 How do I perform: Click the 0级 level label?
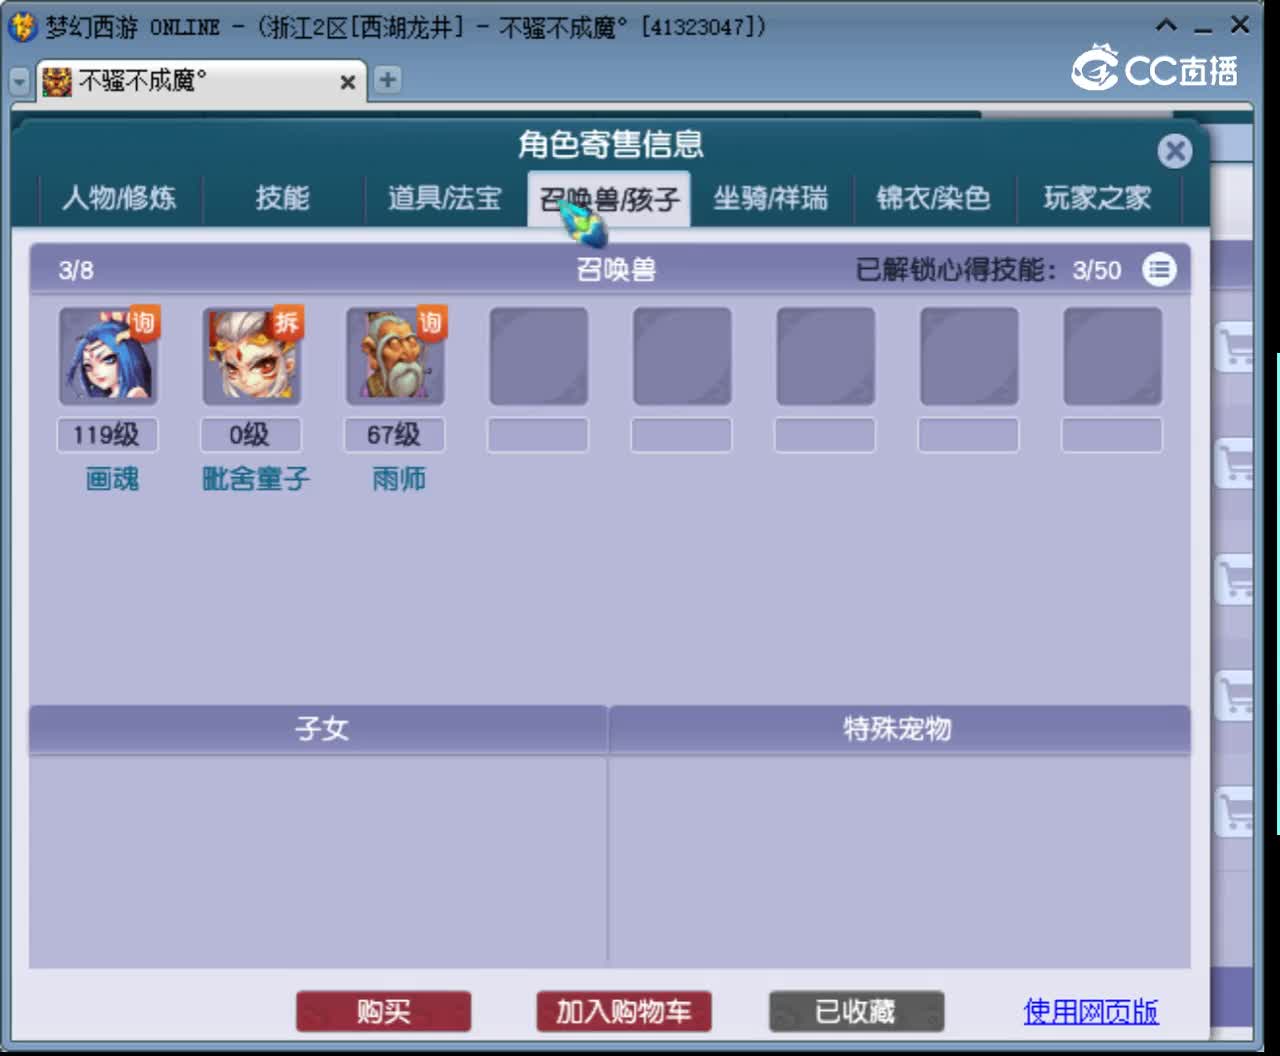click(x=250, y=435)
